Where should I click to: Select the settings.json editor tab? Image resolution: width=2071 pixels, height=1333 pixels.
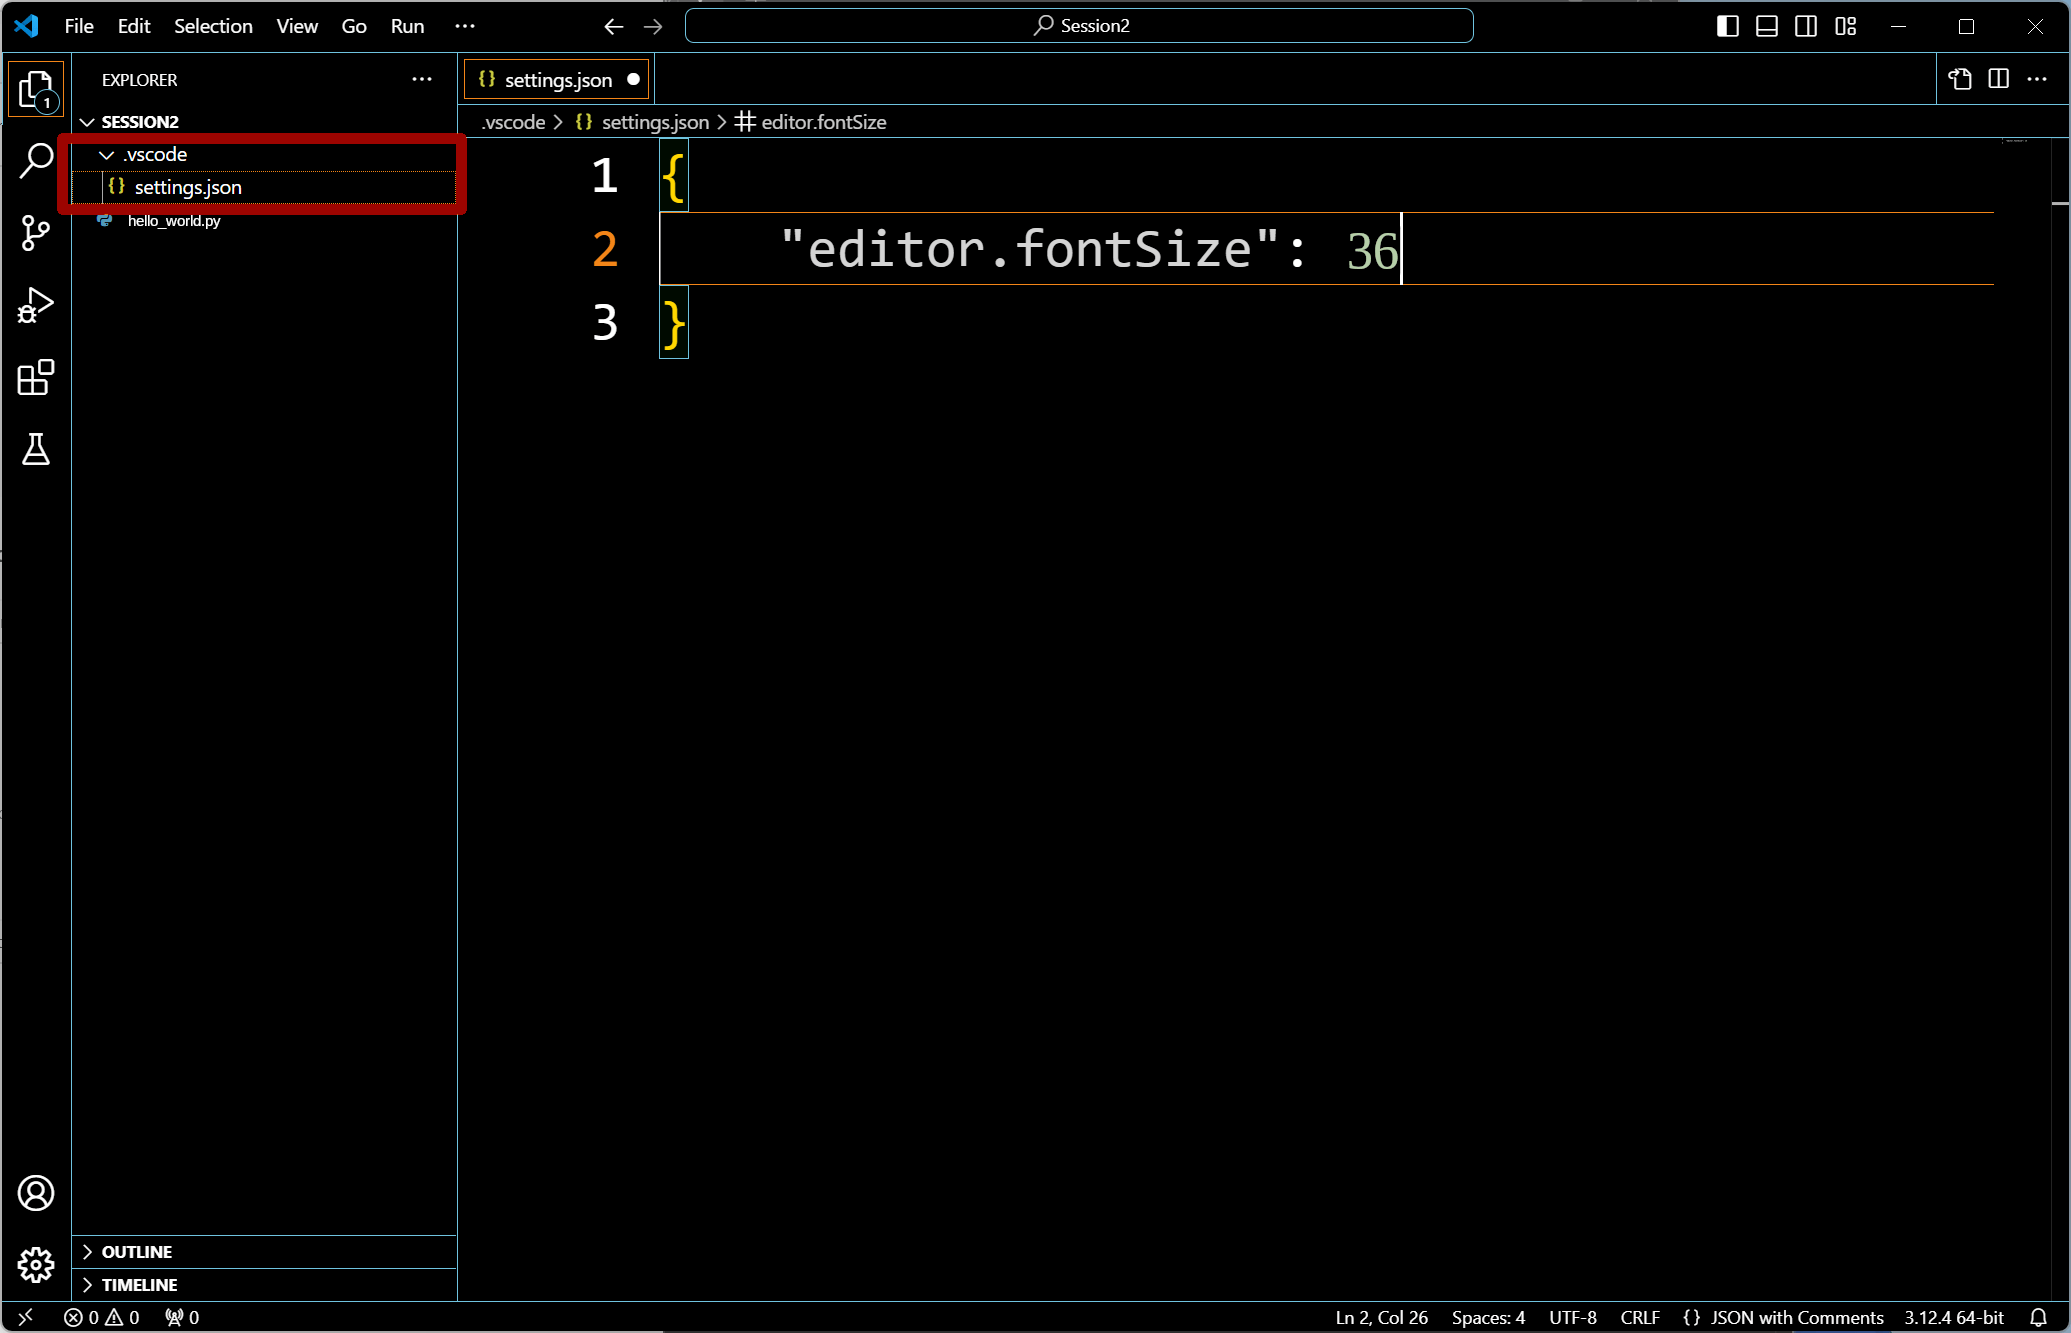tap(557, 80)
